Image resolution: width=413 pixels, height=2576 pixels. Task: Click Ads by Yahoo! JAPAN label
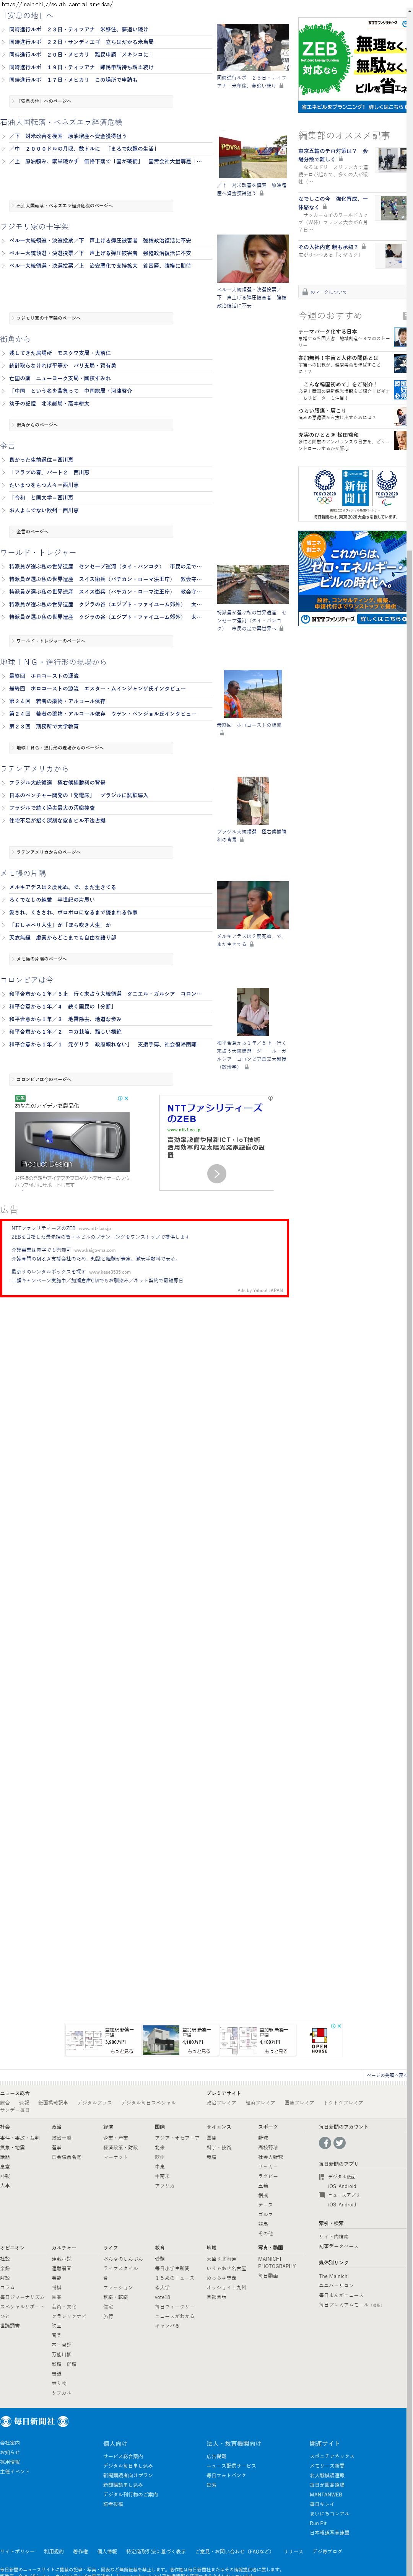tap(260, 1290)
